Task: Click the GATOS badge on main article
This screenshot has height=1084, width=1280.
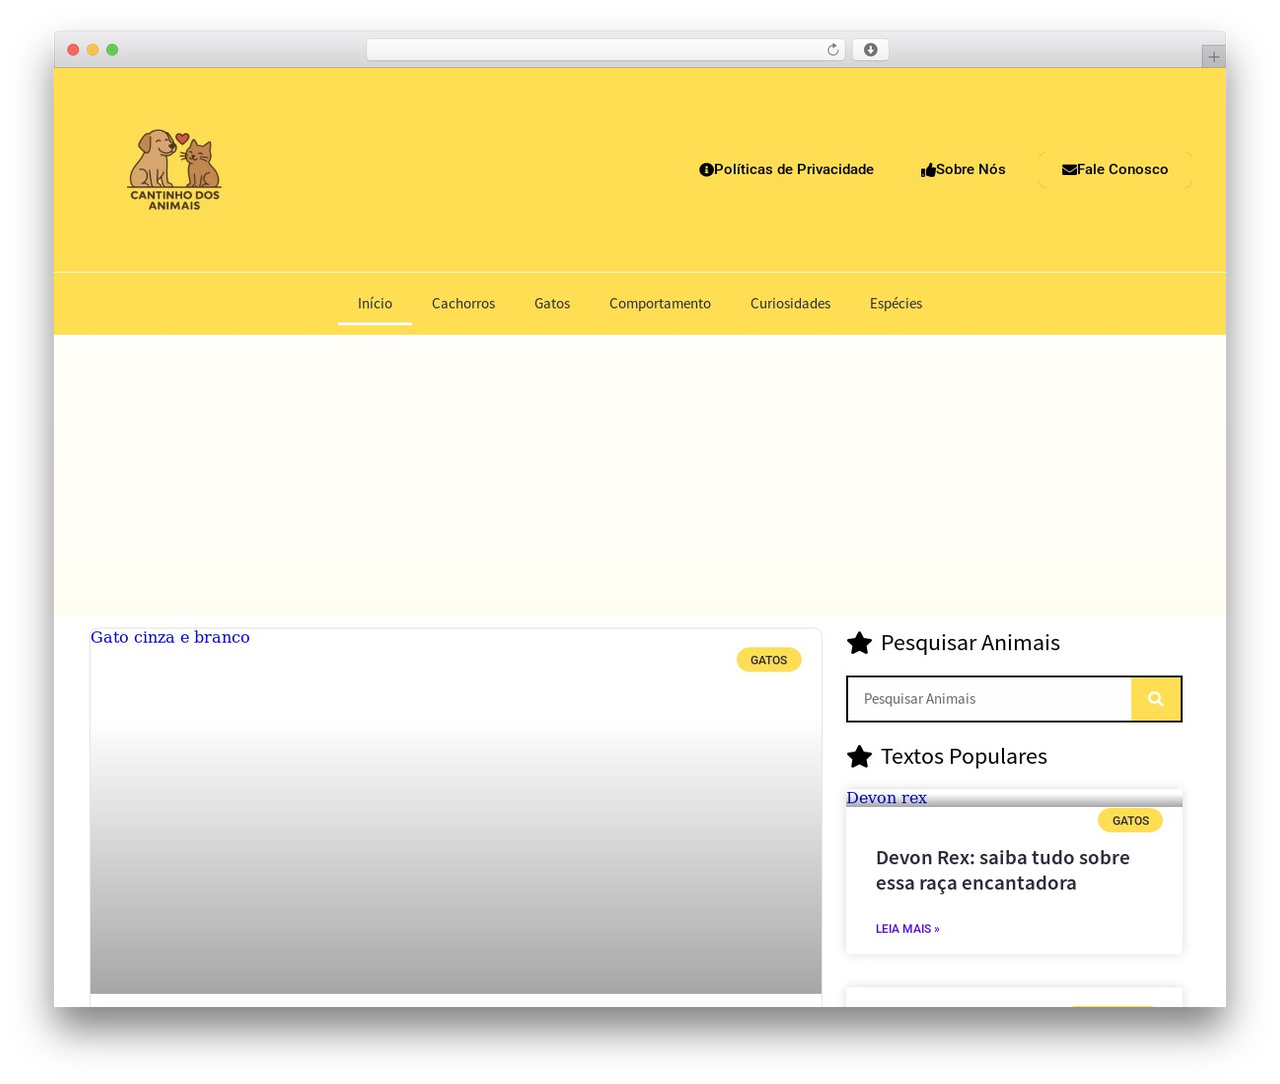Action: [x=769, y=660]
